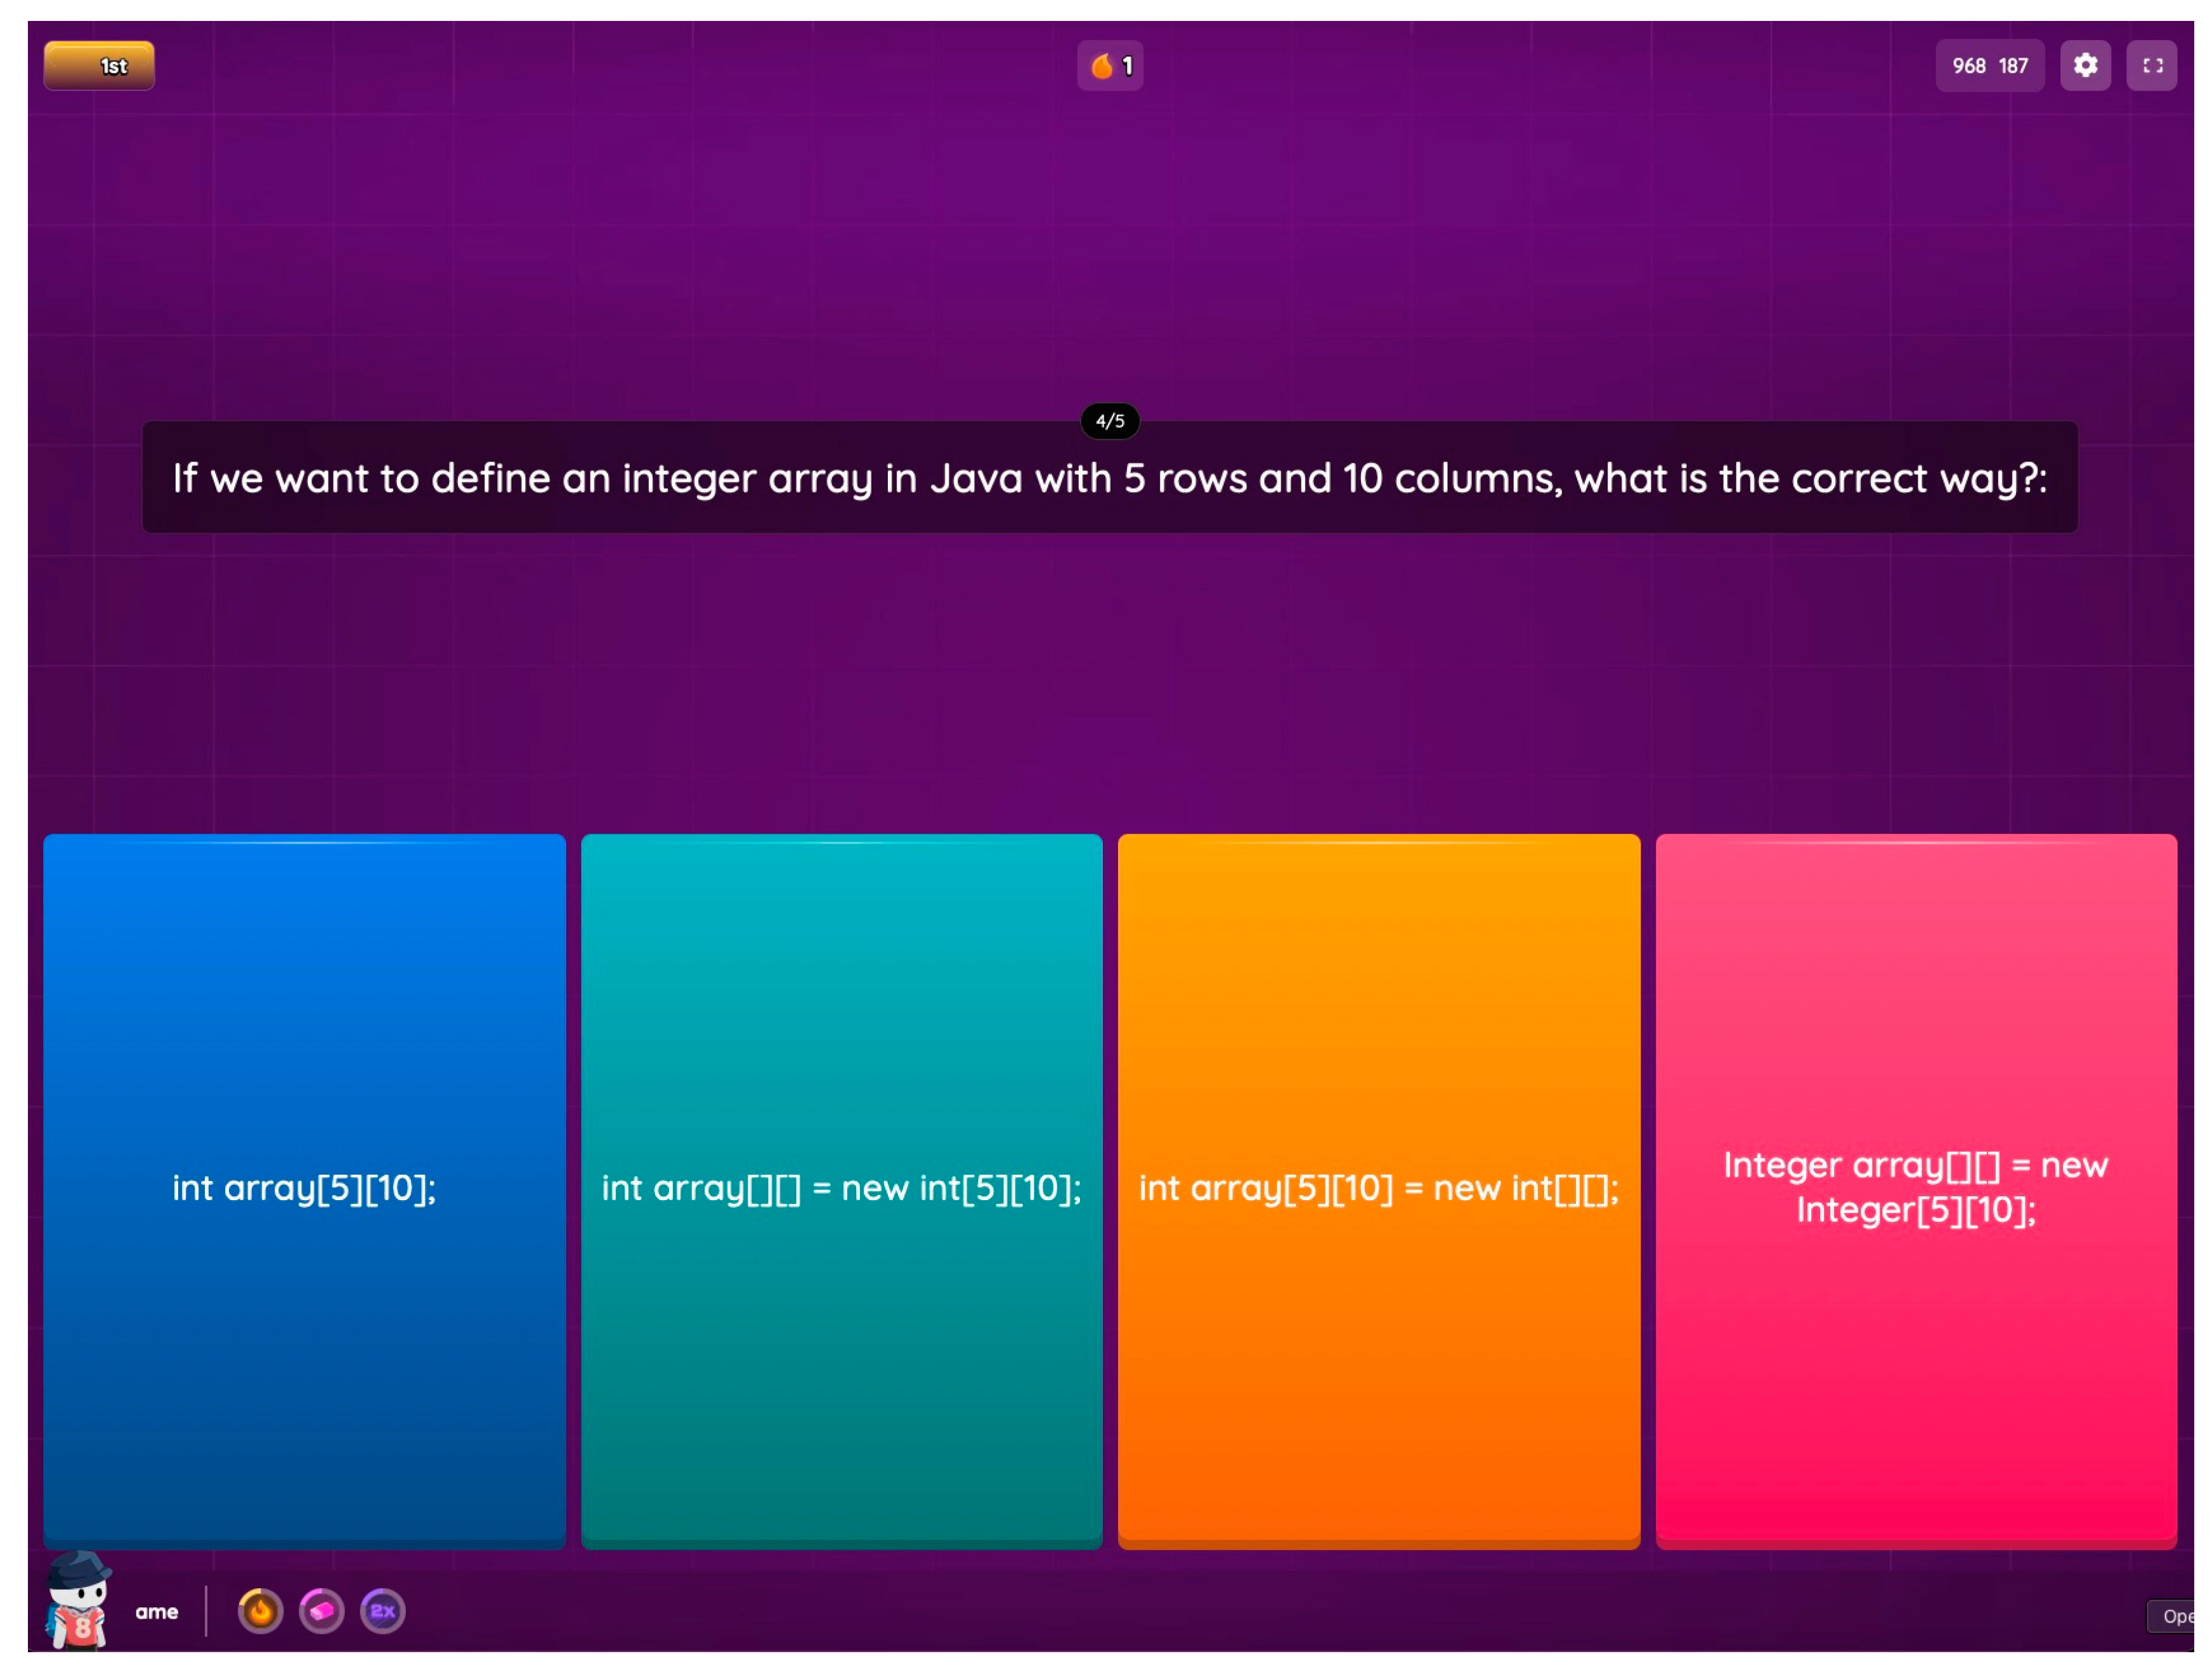Click the 1st place rank badge
The height and width of the screenshot is (1675, 2212).
(x=99, y=66)
